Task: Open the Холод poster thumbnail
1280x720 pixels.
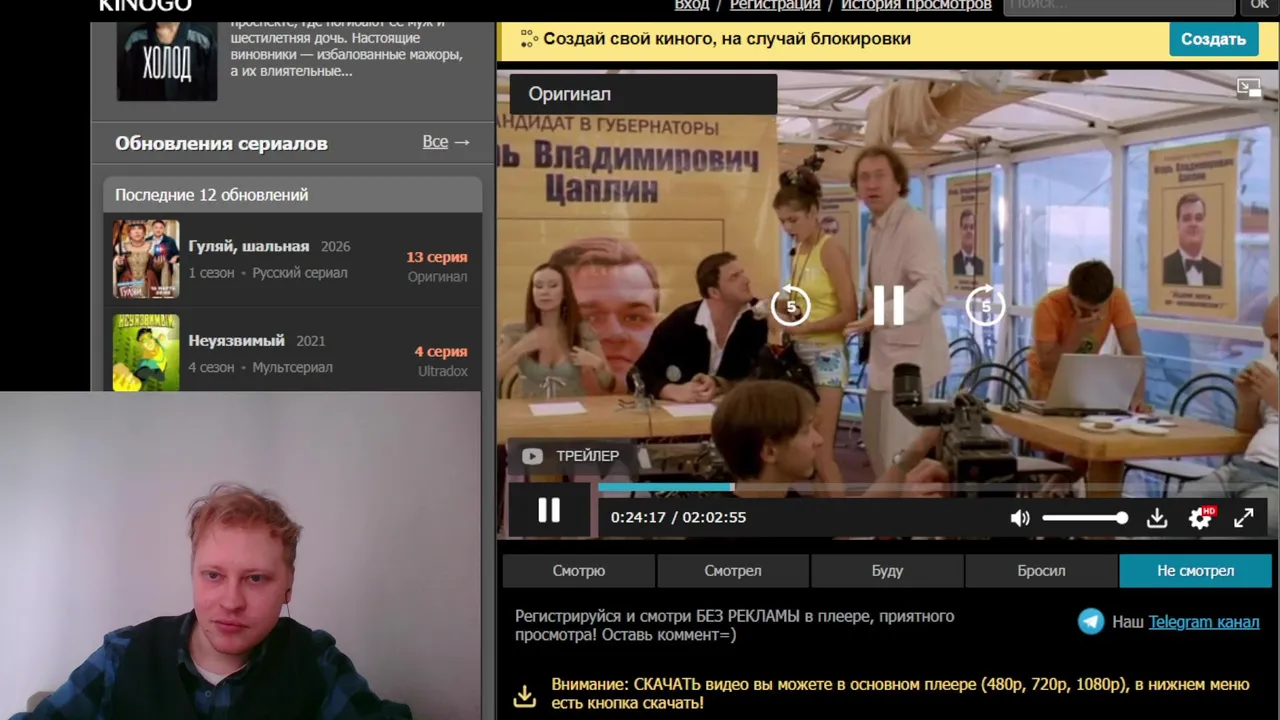Action: [166, 61]
